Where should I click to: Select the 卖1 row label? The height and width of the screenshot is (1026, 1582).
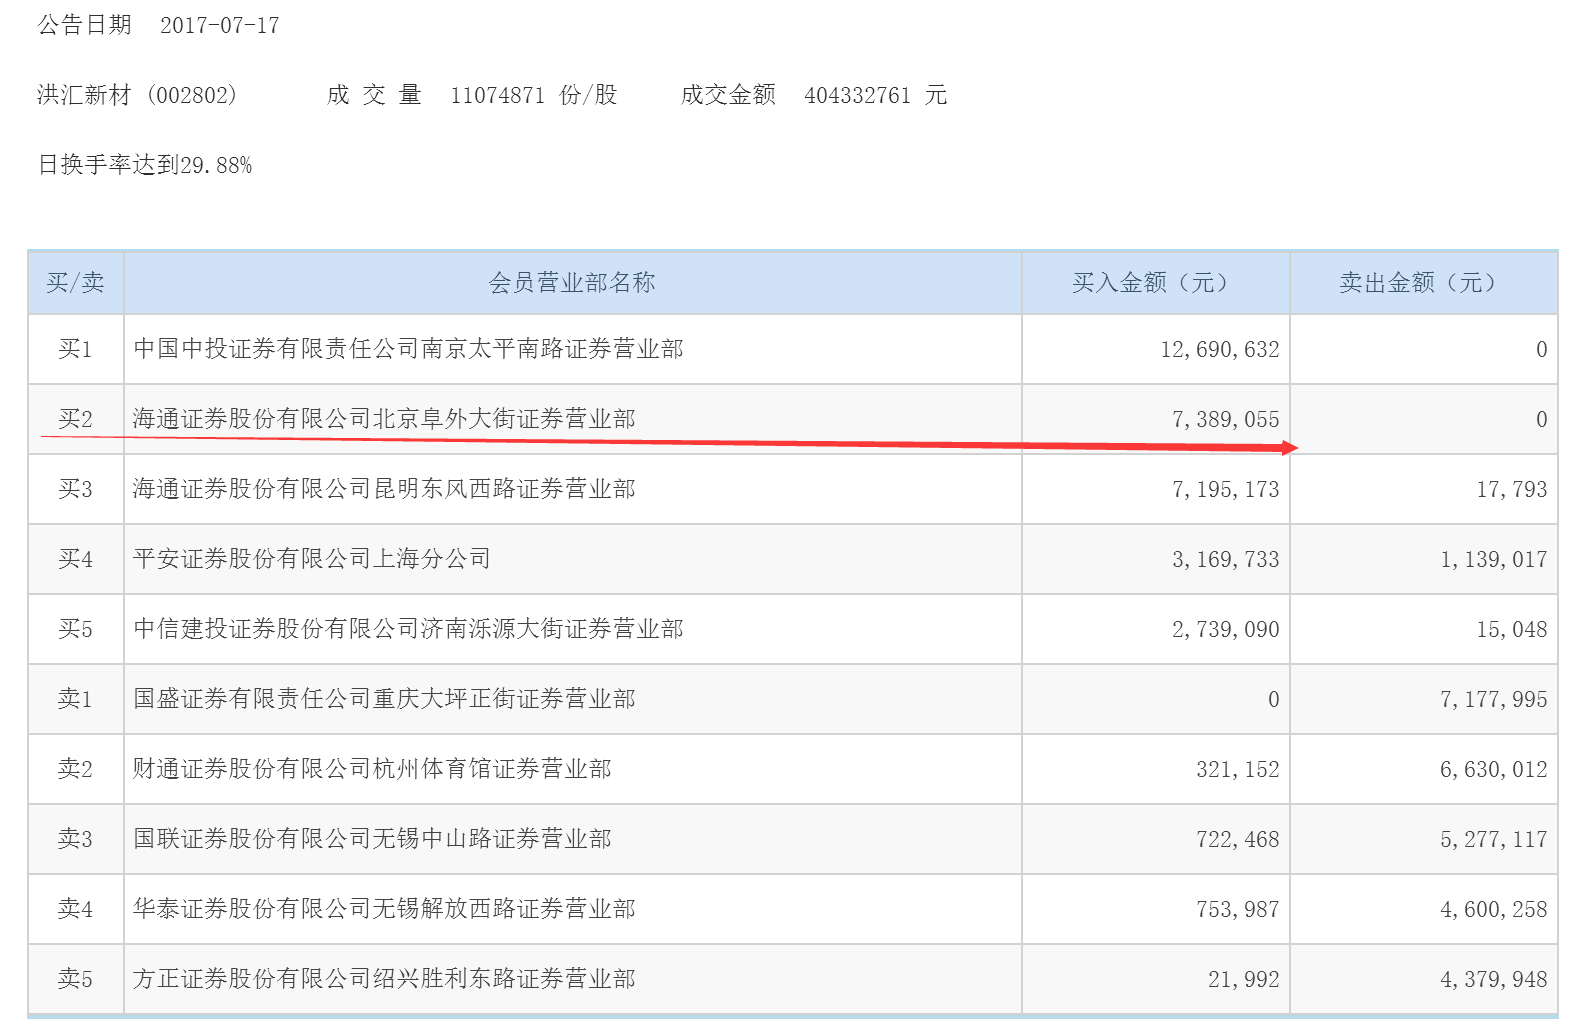[x=75, y=699]
